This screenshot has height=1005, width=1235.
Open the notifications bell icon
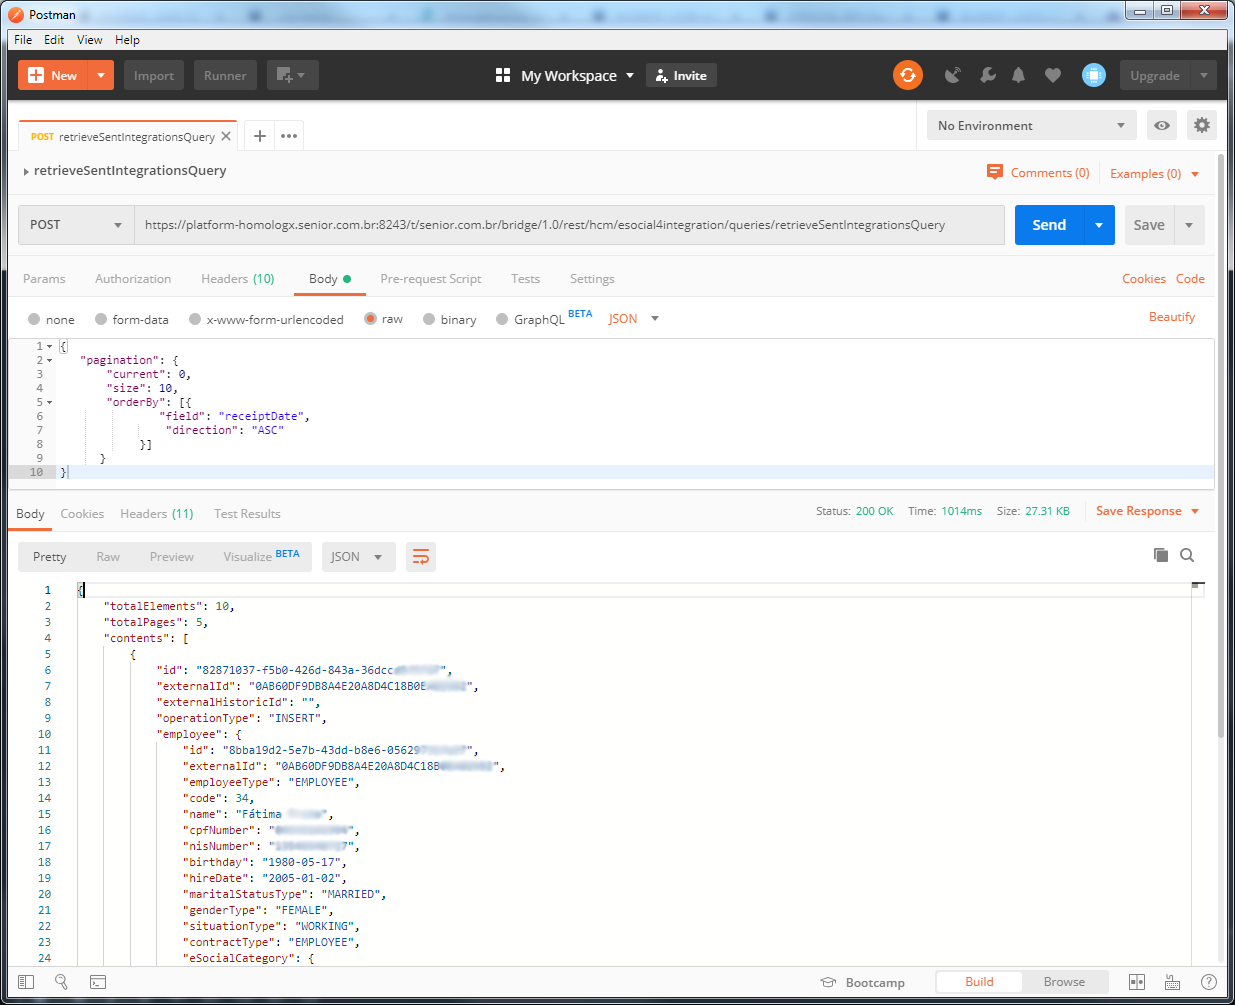click(x=1018, y=75)
